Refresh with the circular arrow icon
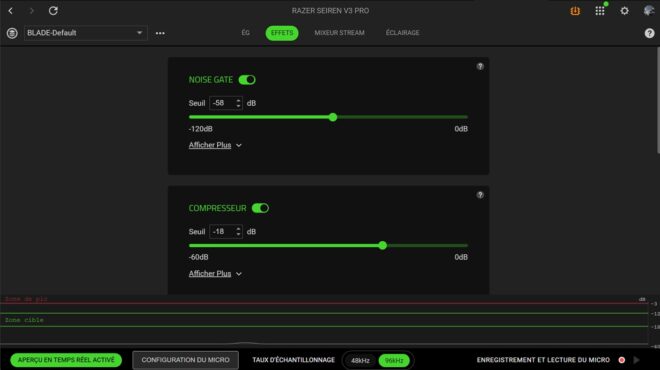This screenshot has width=660, height=370. pos(53,11)
